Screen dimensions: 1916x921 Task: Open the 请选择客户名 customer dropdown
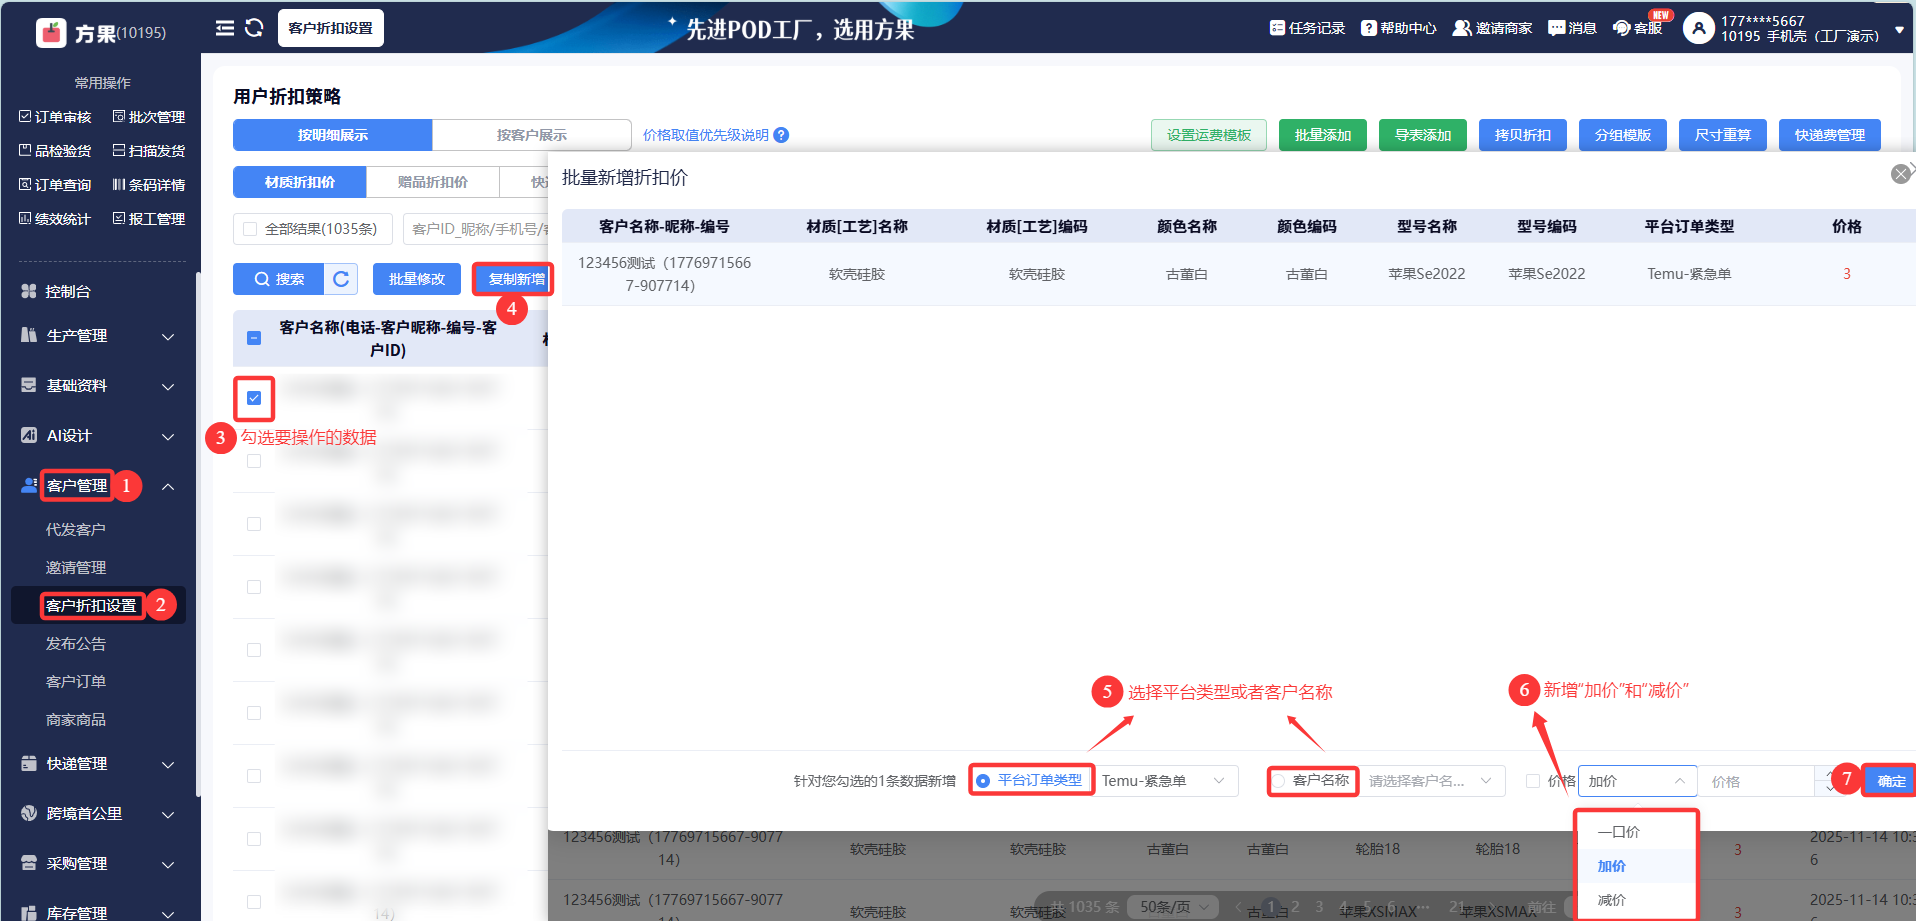(1433, 781)
